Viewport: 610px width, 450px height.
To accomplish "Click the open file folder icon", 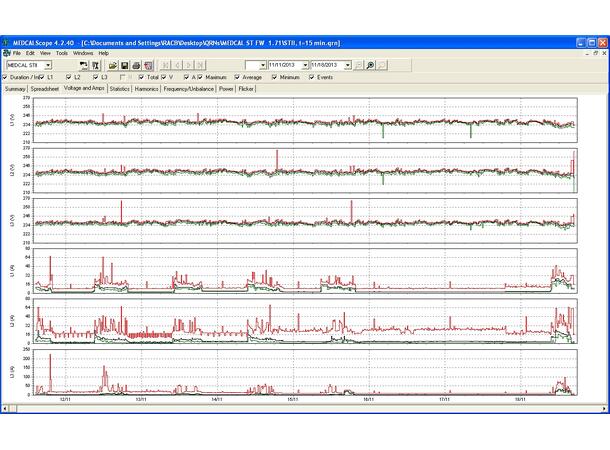I will click(x=113, y=65).
